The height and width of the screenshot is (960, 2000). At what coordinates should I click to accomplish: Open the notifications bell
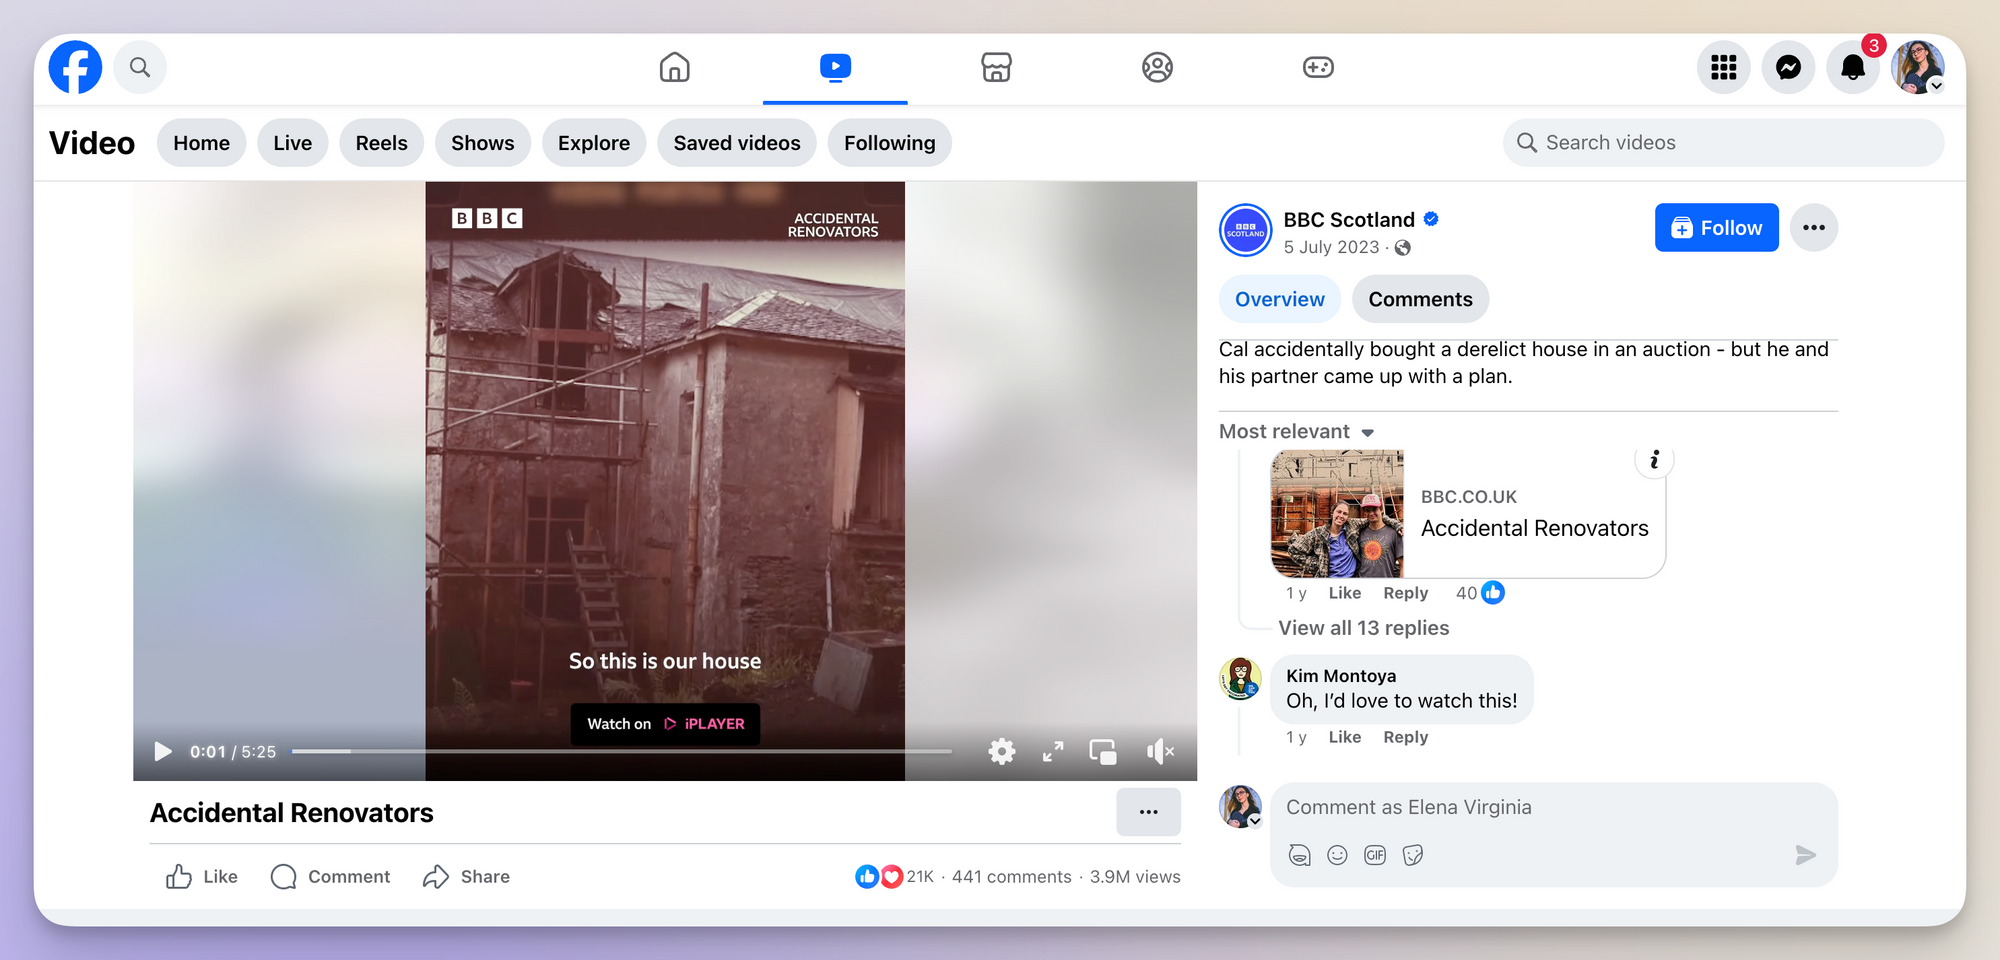point(1852,67)
